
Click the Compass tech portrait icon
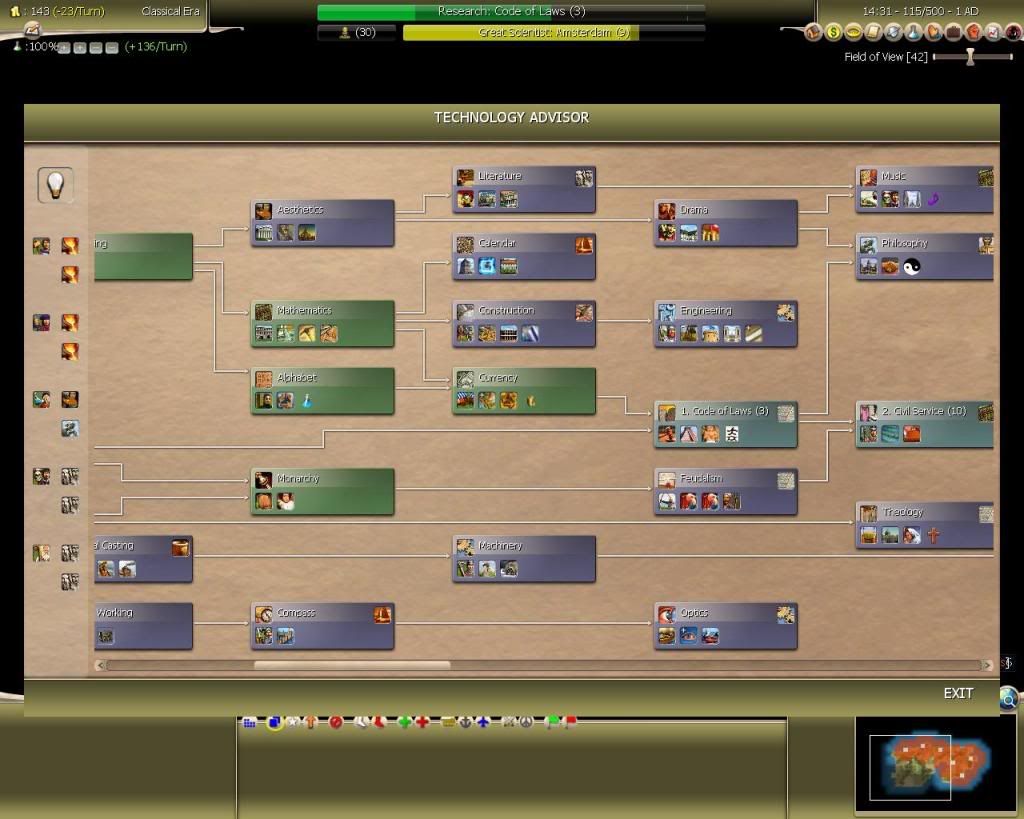coord(263,614)
